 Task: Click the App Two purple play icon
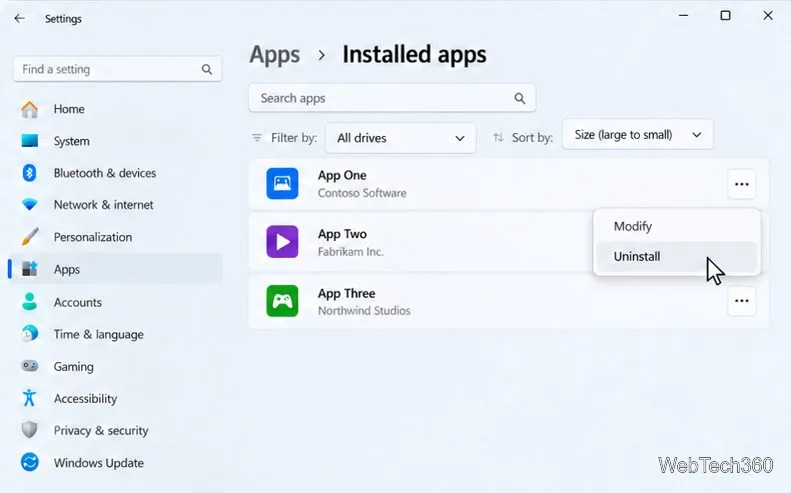282,242
